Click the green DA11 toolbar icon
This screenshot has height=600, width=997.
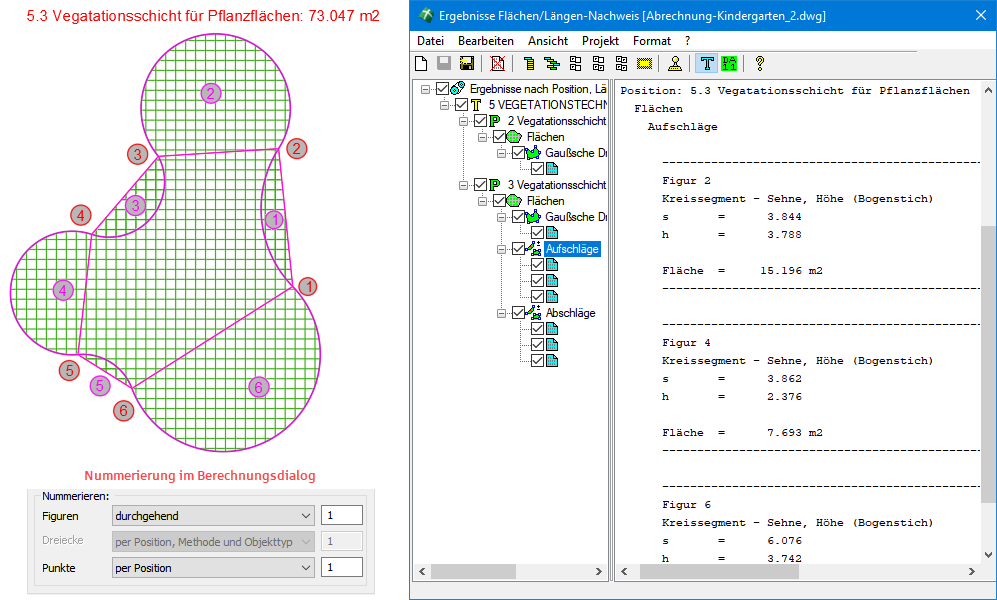[x=729, y=64]
